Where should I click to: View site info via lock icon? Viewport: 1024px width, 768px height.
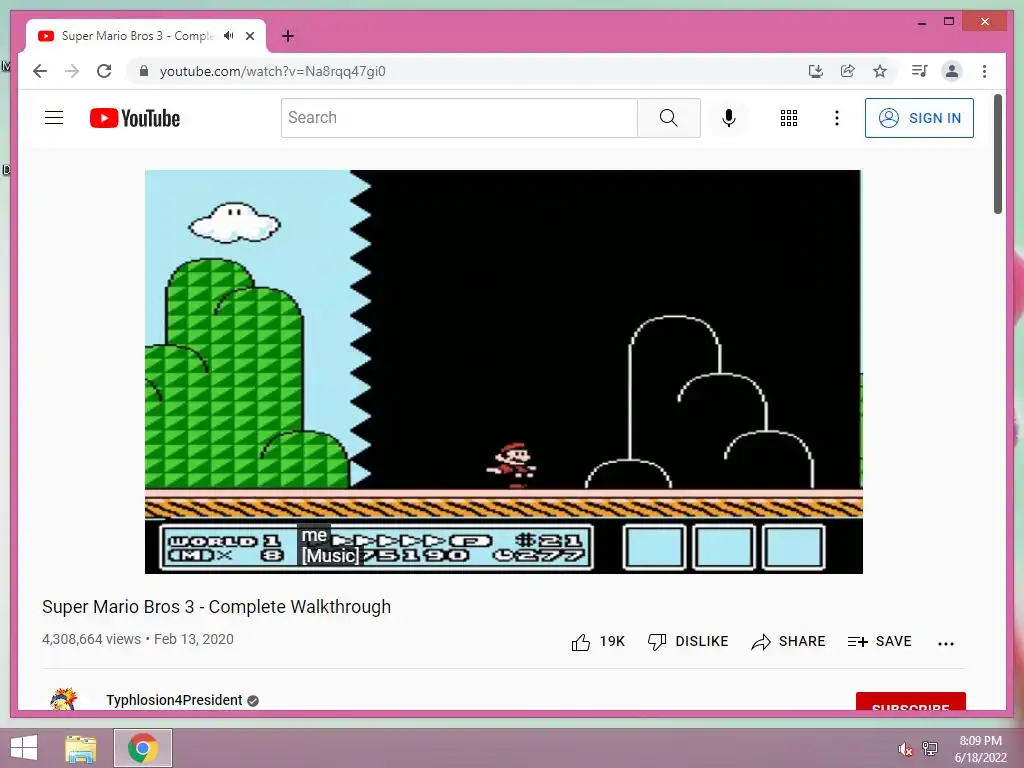click(x=144, y=71)
